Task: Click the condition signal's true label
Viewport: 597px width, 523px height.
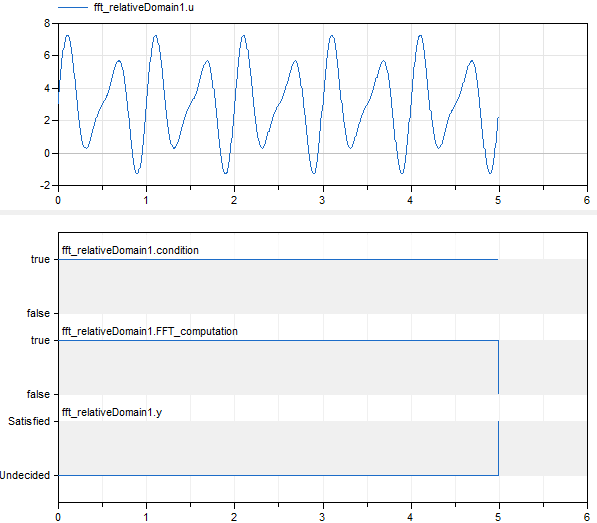Action: coord(40,260)
